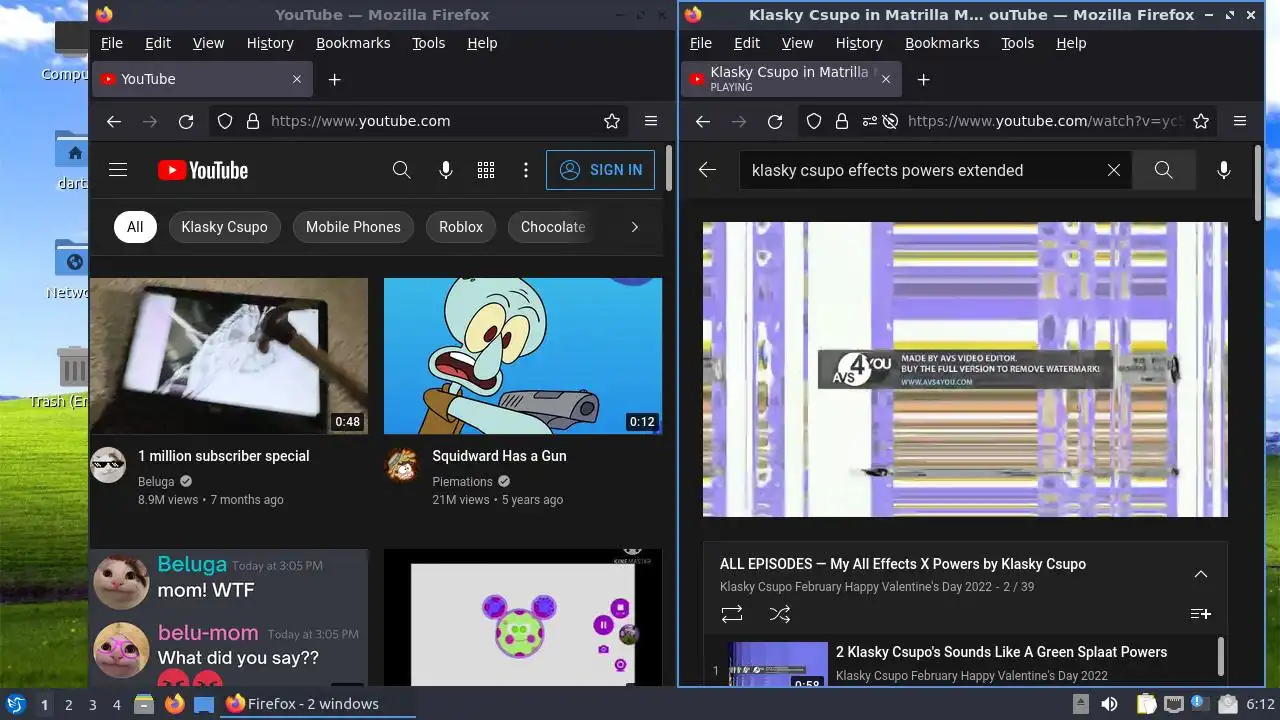Open the Piemations channel link
This screenshot has height=720, width=1280.
[462, 482]
